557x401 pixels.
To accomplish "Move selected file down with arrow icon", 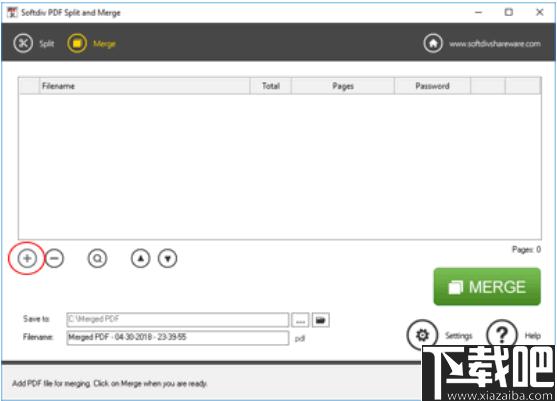I will click(x=168, y=258).
